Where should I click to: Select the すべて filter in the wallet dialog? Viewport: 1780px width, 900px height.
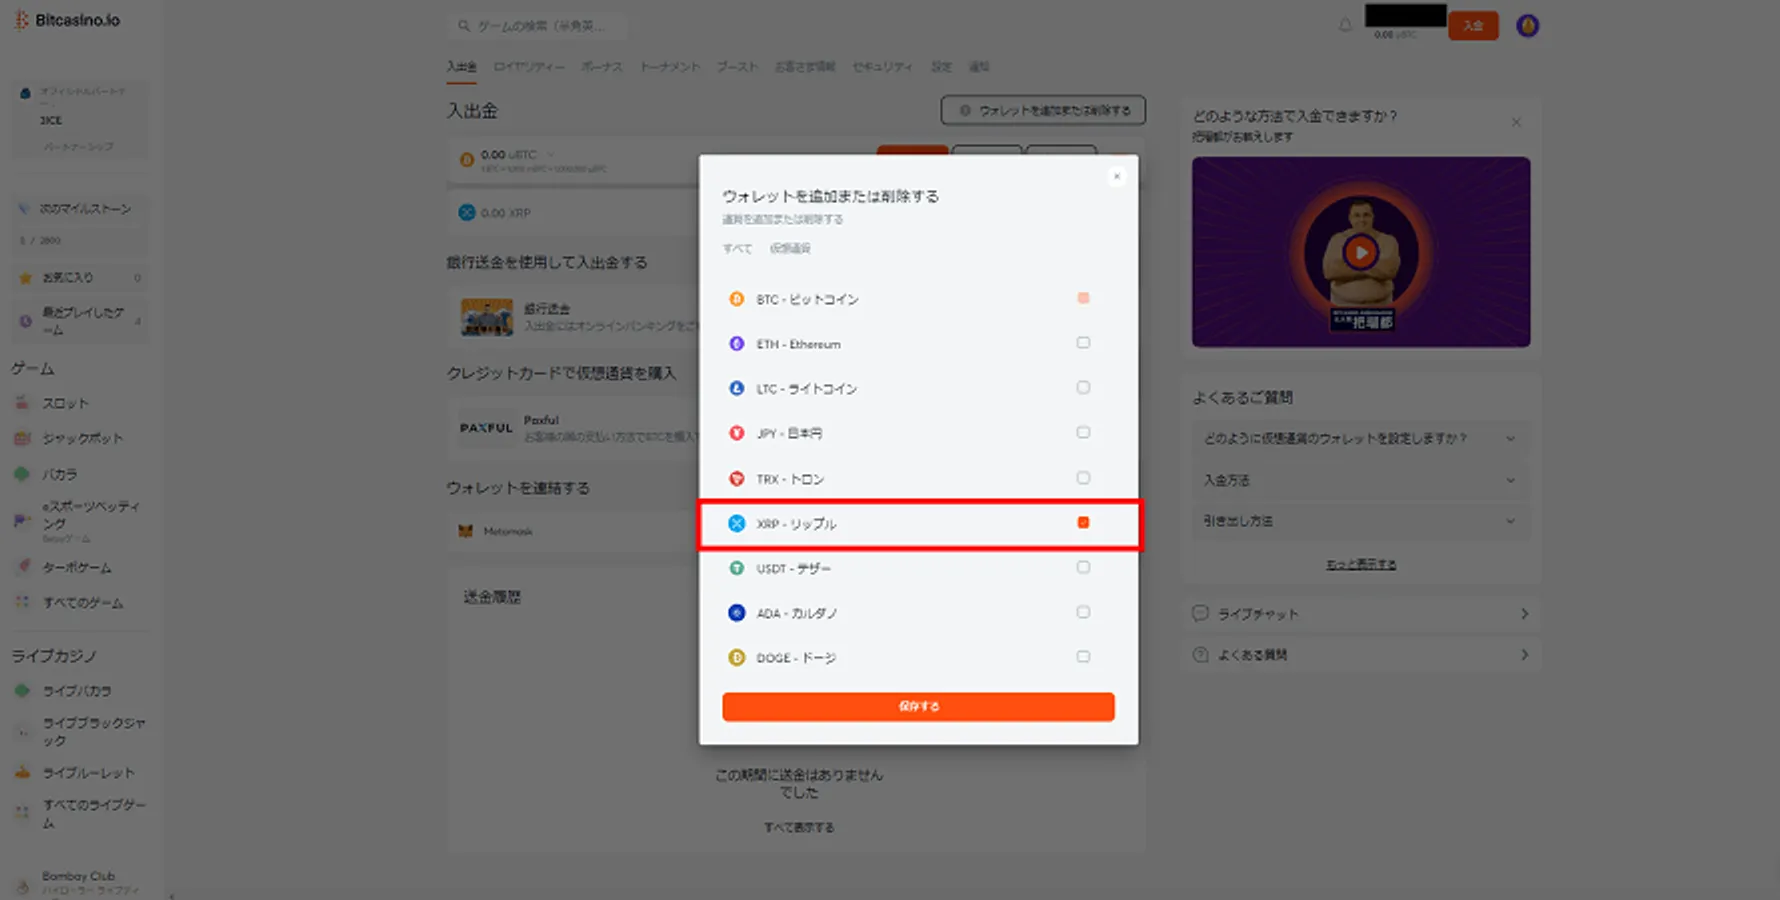click(737, 249)
